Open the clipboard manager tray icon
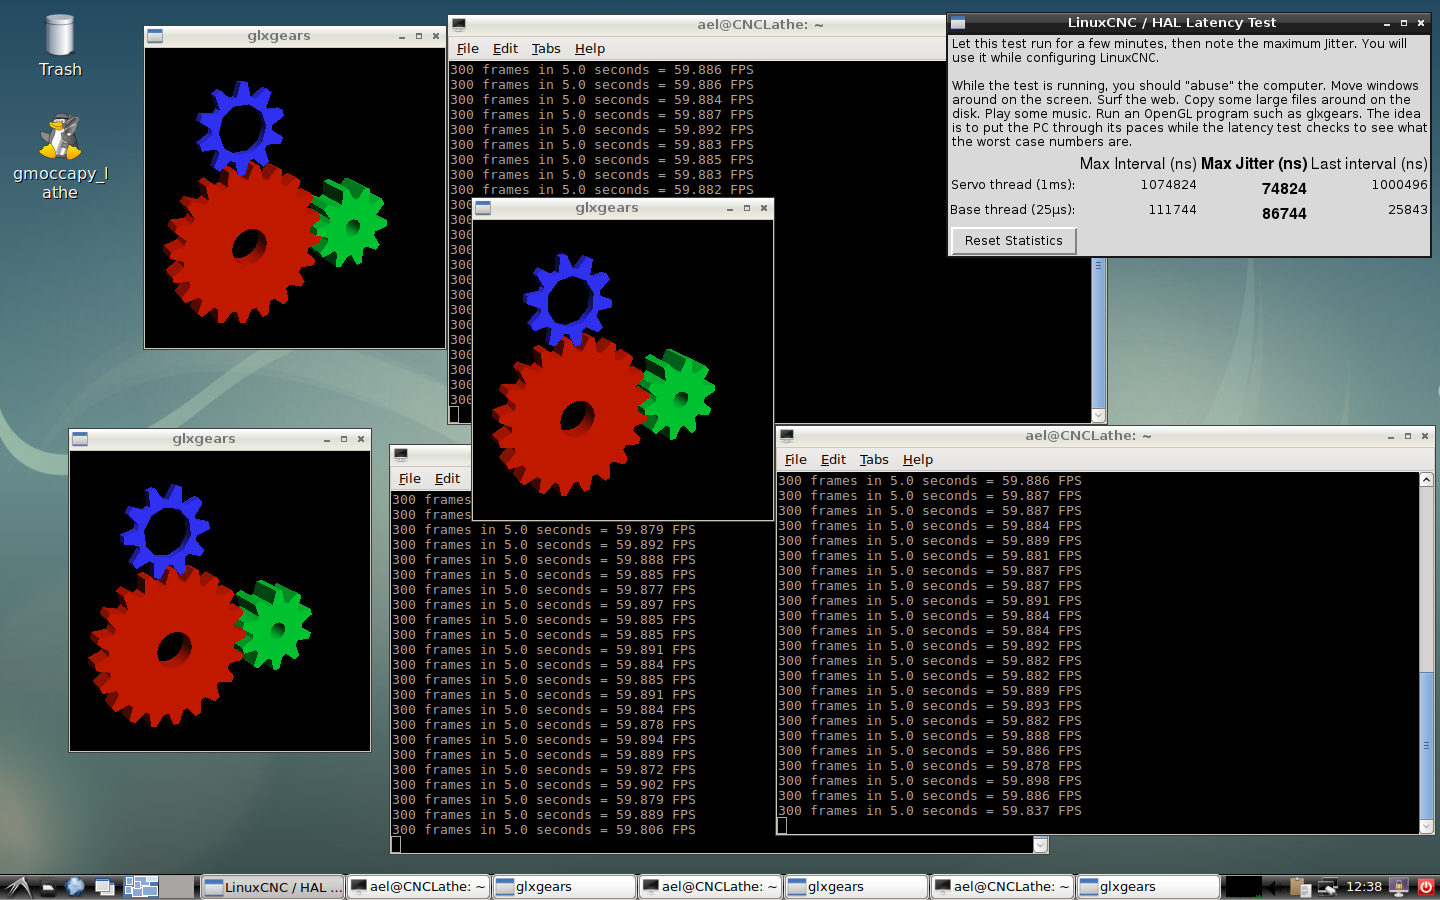Screen dimensions: 1440x900 (x=1300, y=887)
